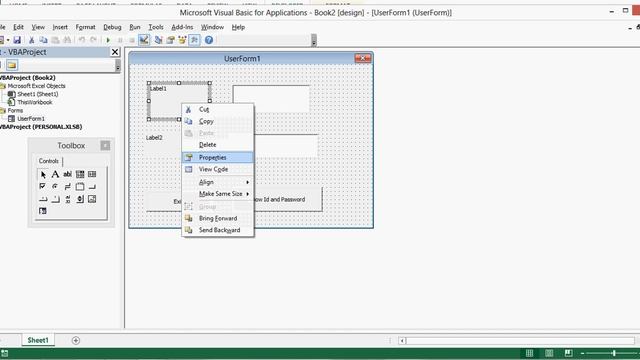Open the Debug menu
The height and width of the screenshot is (360, 640).
point(112,27)
